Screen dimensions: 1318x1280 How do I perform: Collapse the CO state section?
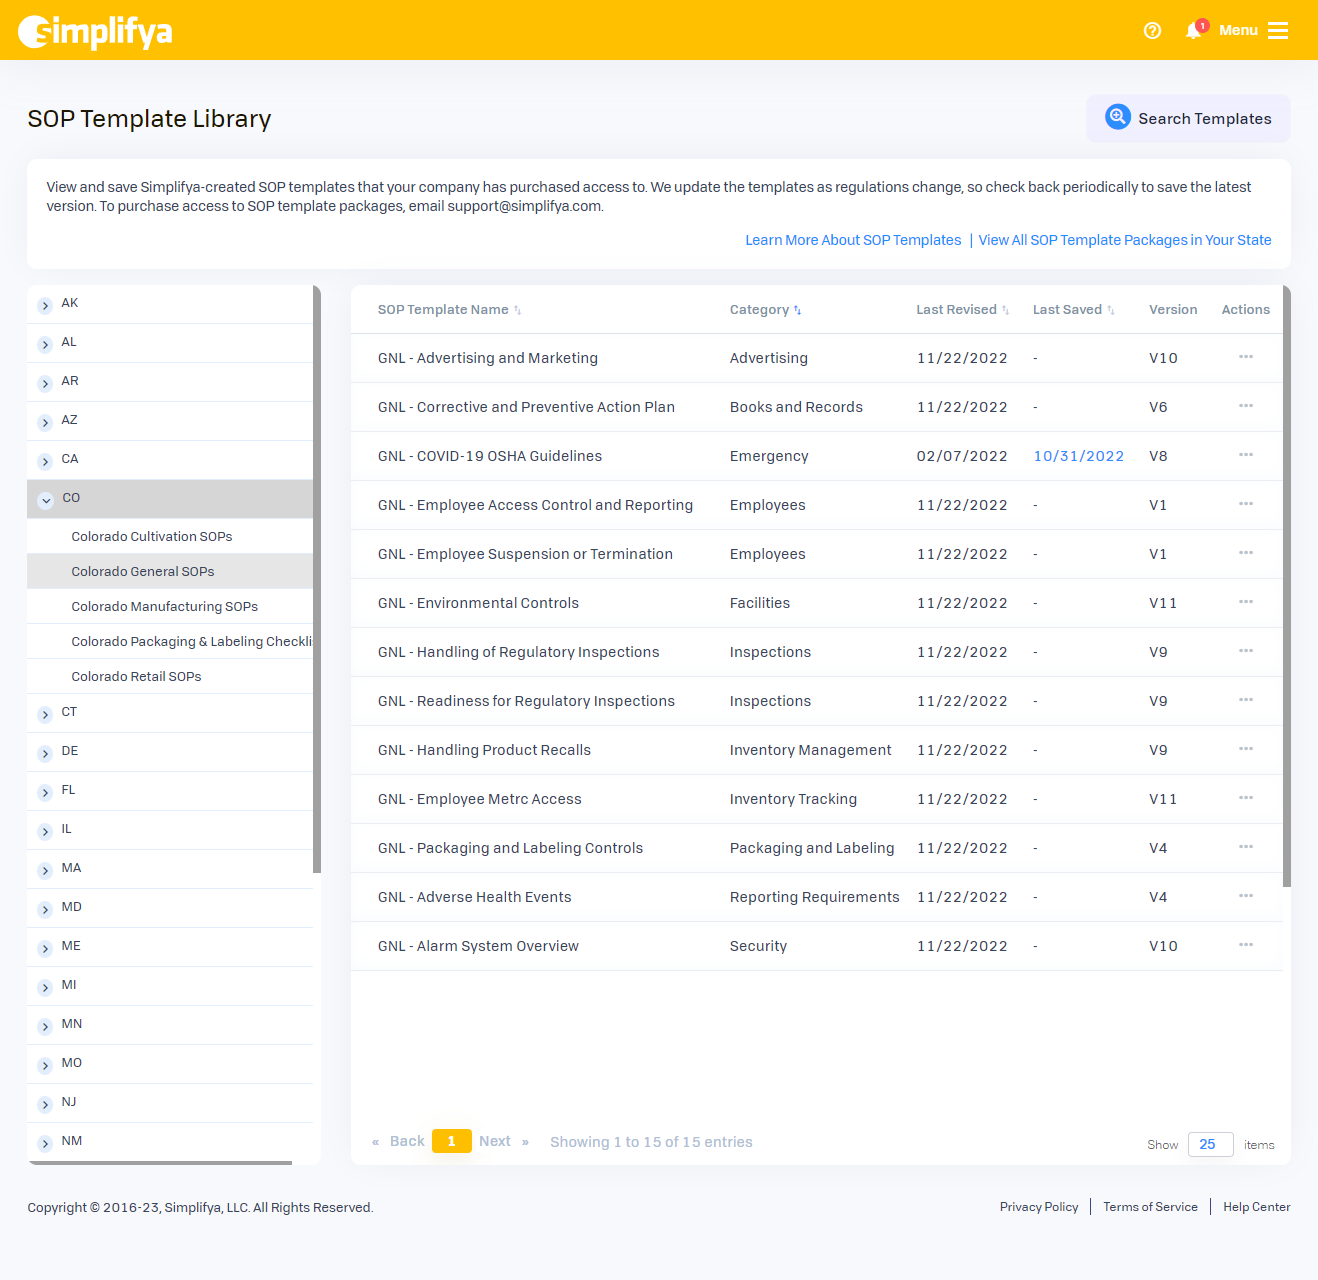coord(46,499)
